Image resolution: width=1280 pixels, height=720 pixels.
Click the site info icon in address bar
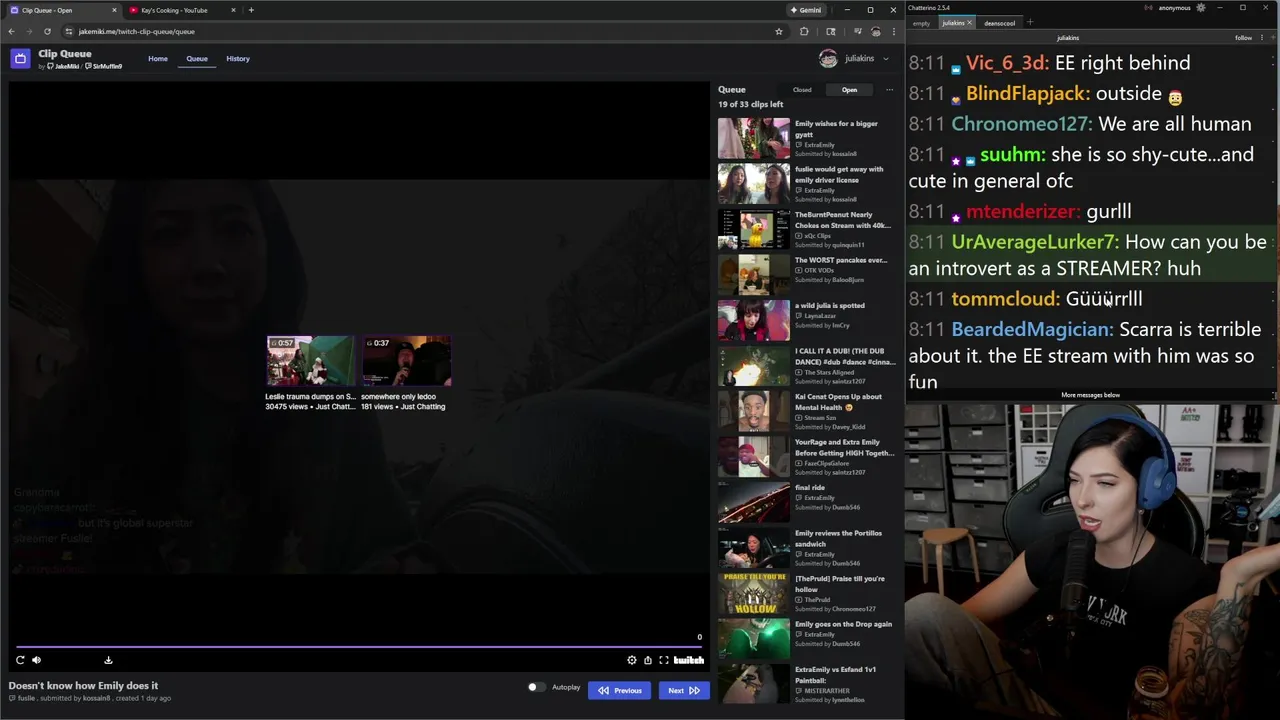click(68, 31)
